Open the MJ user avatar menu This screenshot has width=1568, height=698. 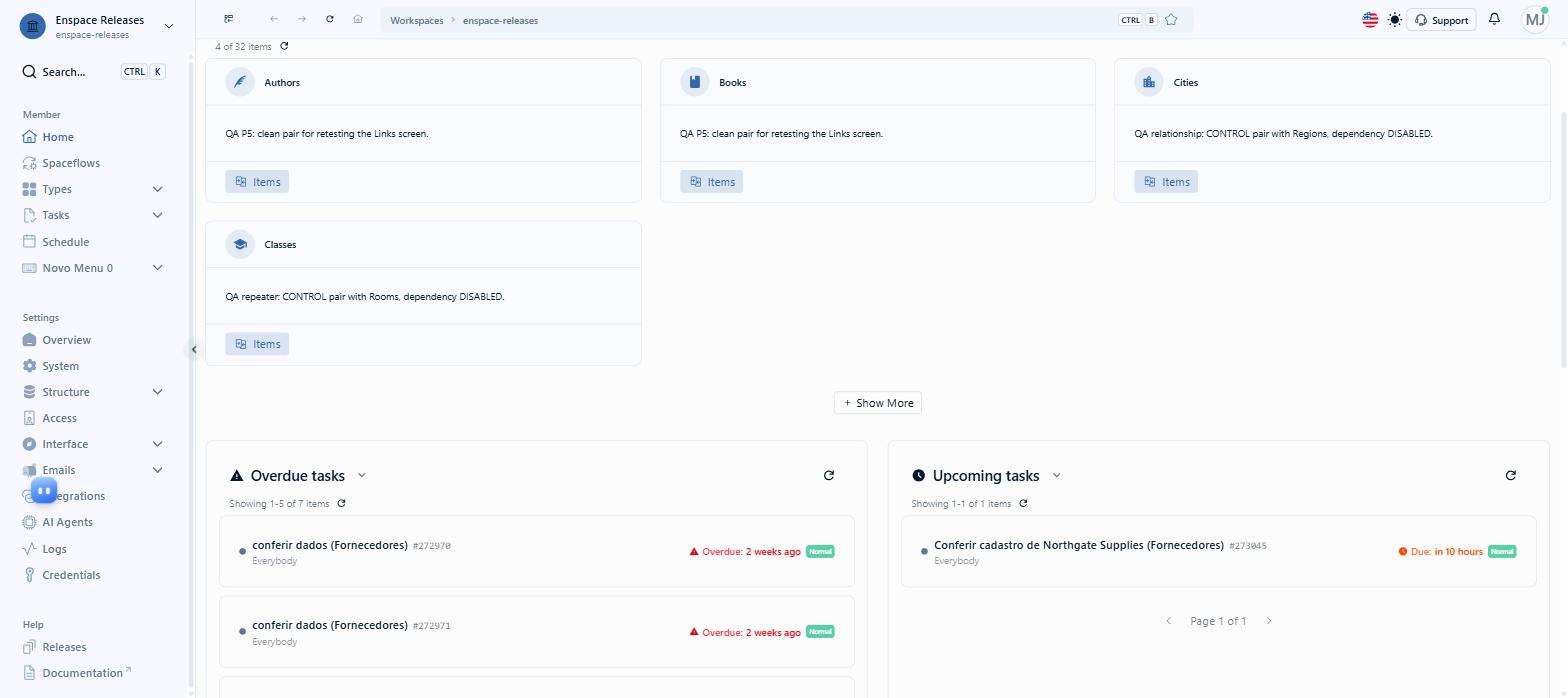(x=1535, y=20)
